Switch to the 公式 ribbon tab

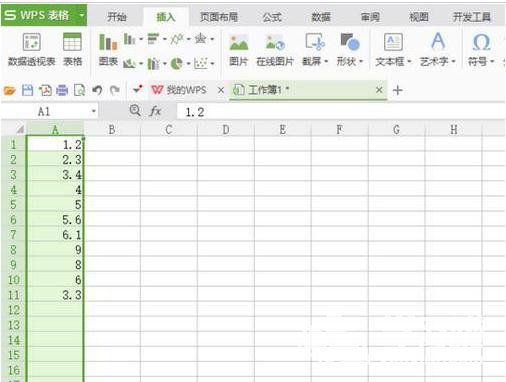(x=272, y=17)
